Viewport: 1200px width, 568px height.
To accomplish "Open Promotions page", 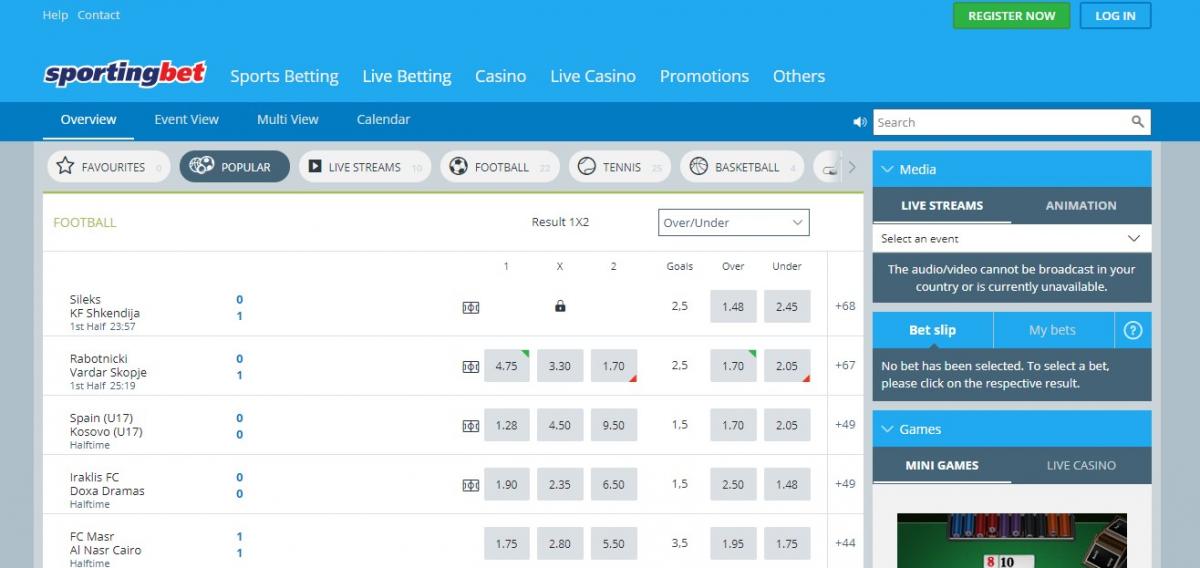I will pos(704,76).
